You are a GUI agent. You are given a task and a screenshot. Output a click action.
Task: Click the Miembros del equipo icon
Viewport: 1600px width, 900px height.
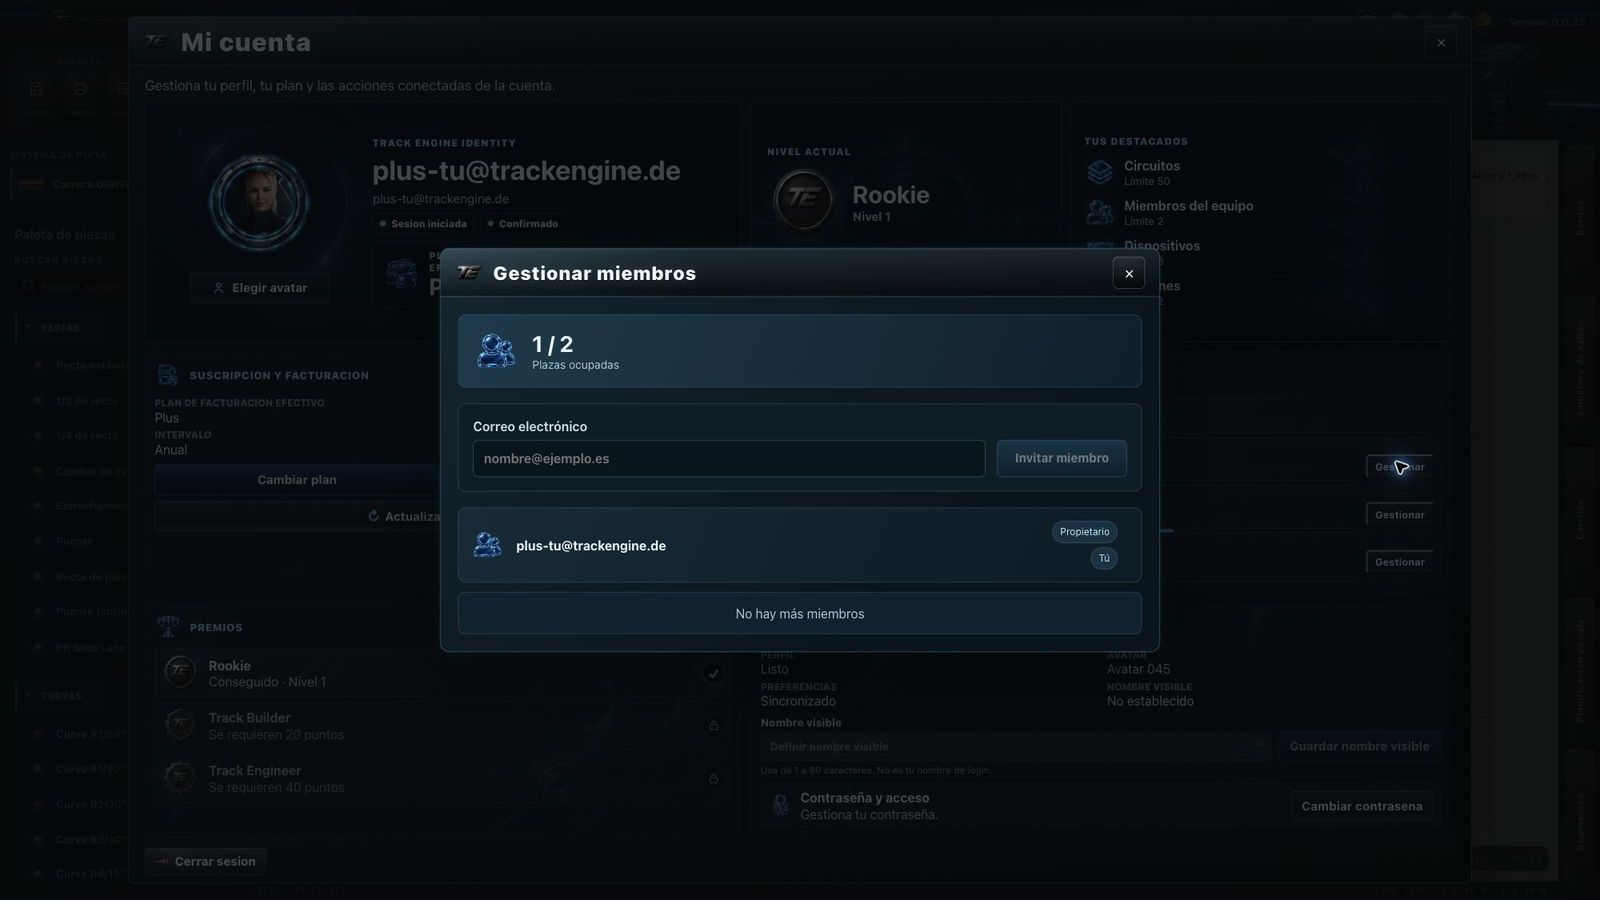pyautogui.click(x=1100, y=213)
